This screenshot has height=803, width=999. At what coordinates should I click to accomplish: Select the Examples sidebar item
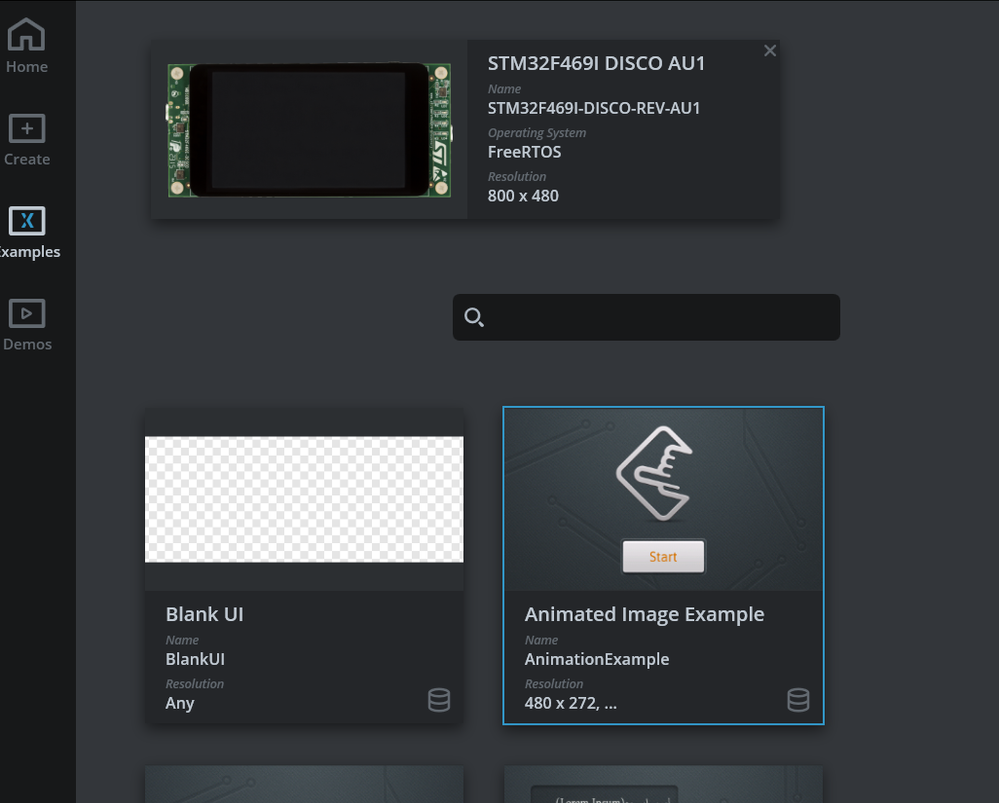coord(27,233)
